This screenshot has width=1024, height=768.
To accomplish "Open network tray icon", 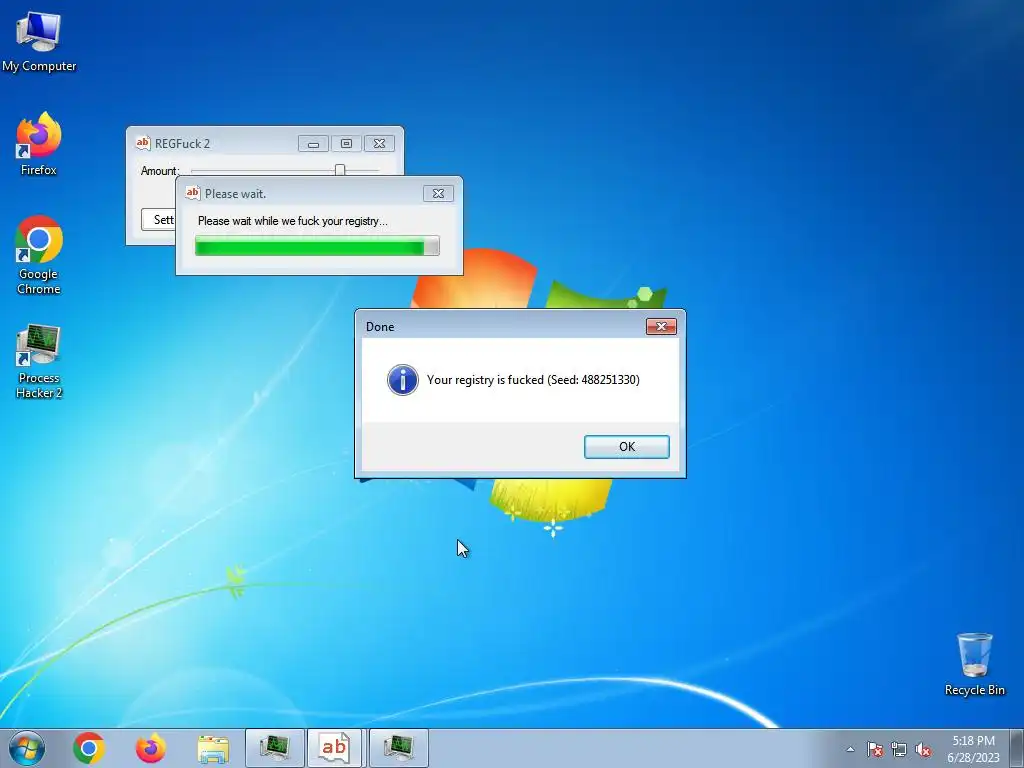I will [x=899, y=749].
